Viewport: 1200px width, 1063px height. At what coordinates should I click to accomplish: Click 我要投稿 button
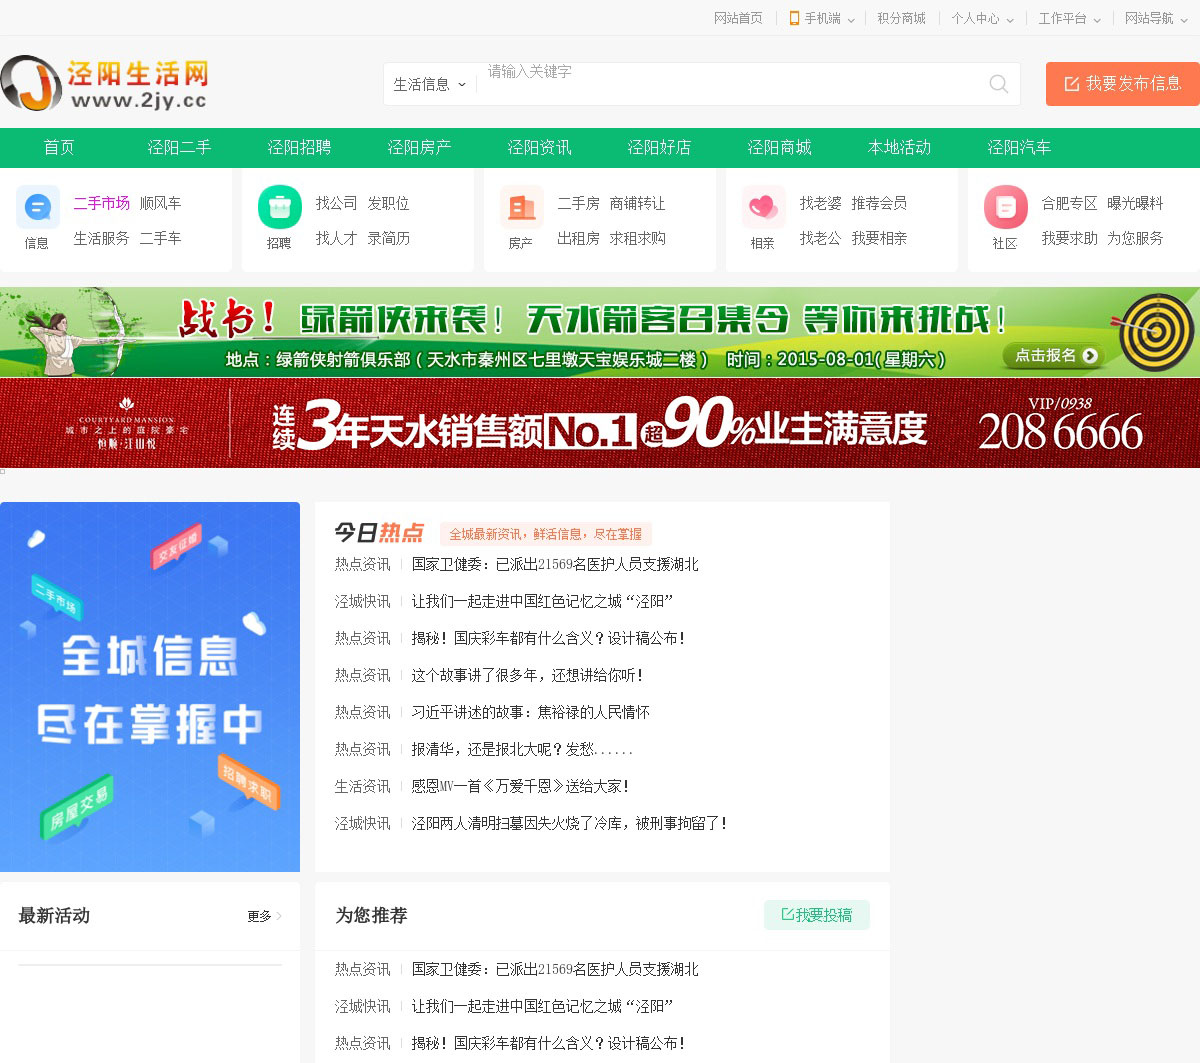(817, 915)
